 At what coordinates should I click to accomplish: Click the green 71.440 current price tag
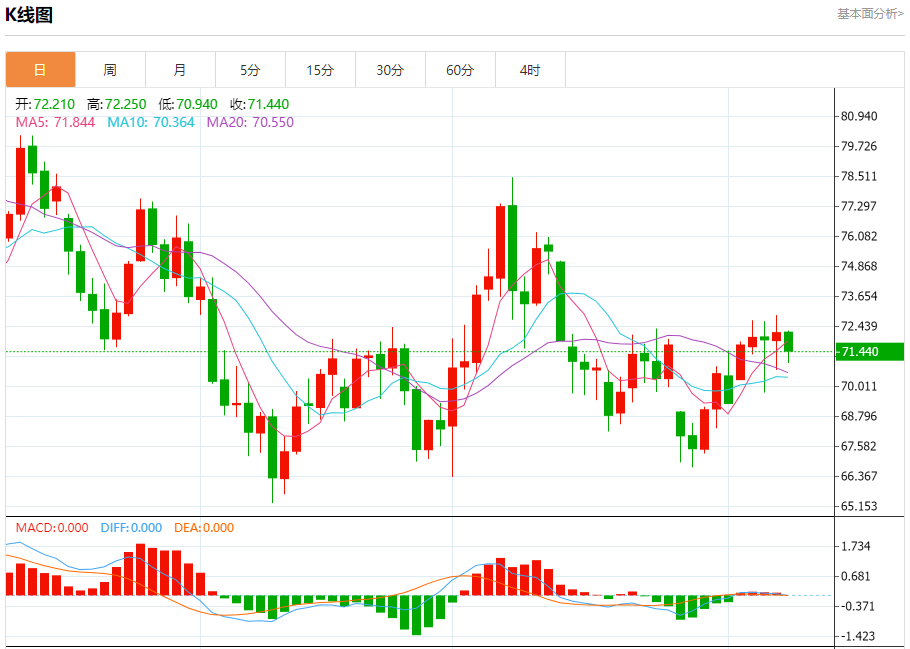pos(869,351)
